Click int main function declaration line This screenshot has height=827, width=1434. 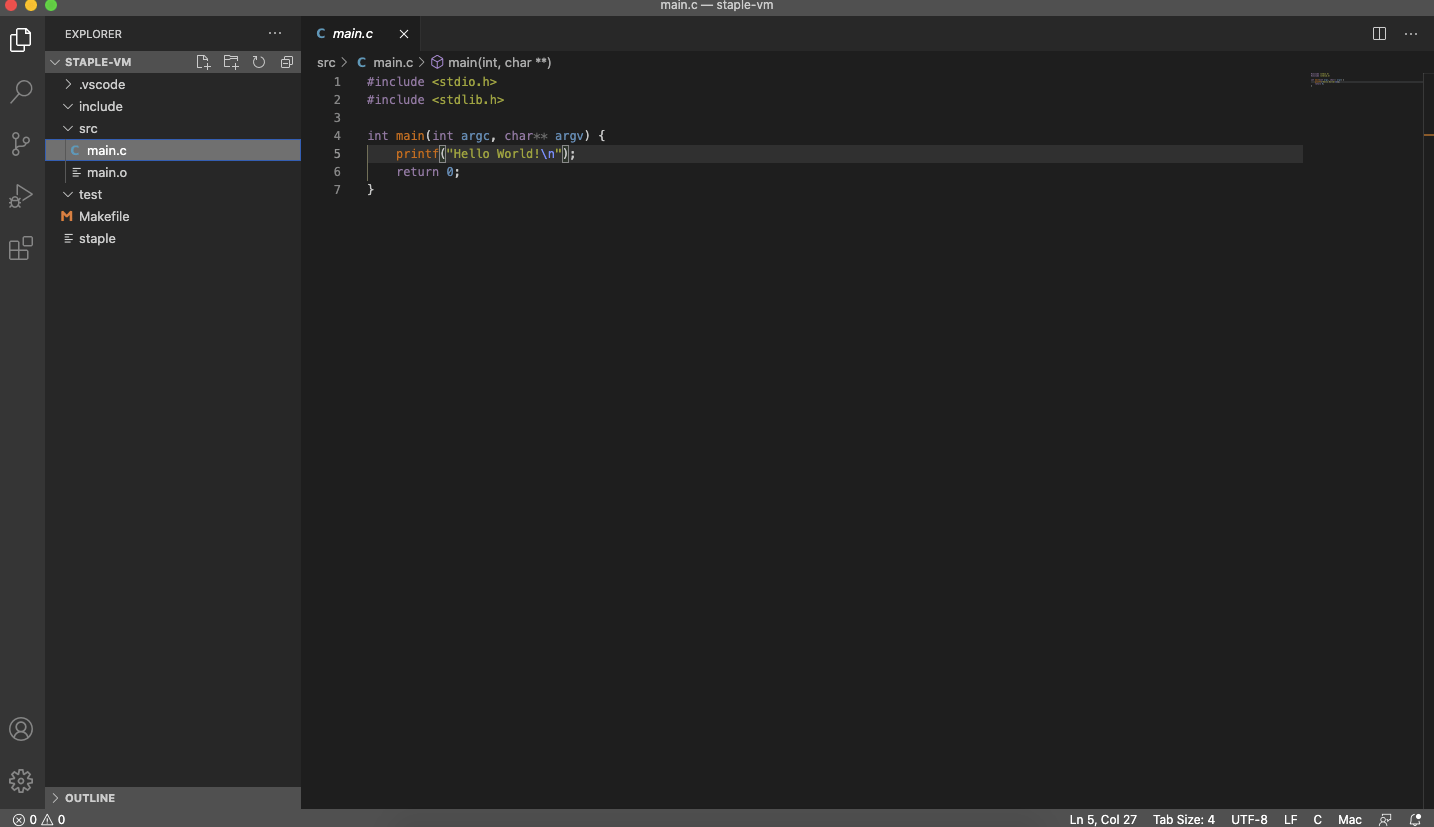click(486, 136)
